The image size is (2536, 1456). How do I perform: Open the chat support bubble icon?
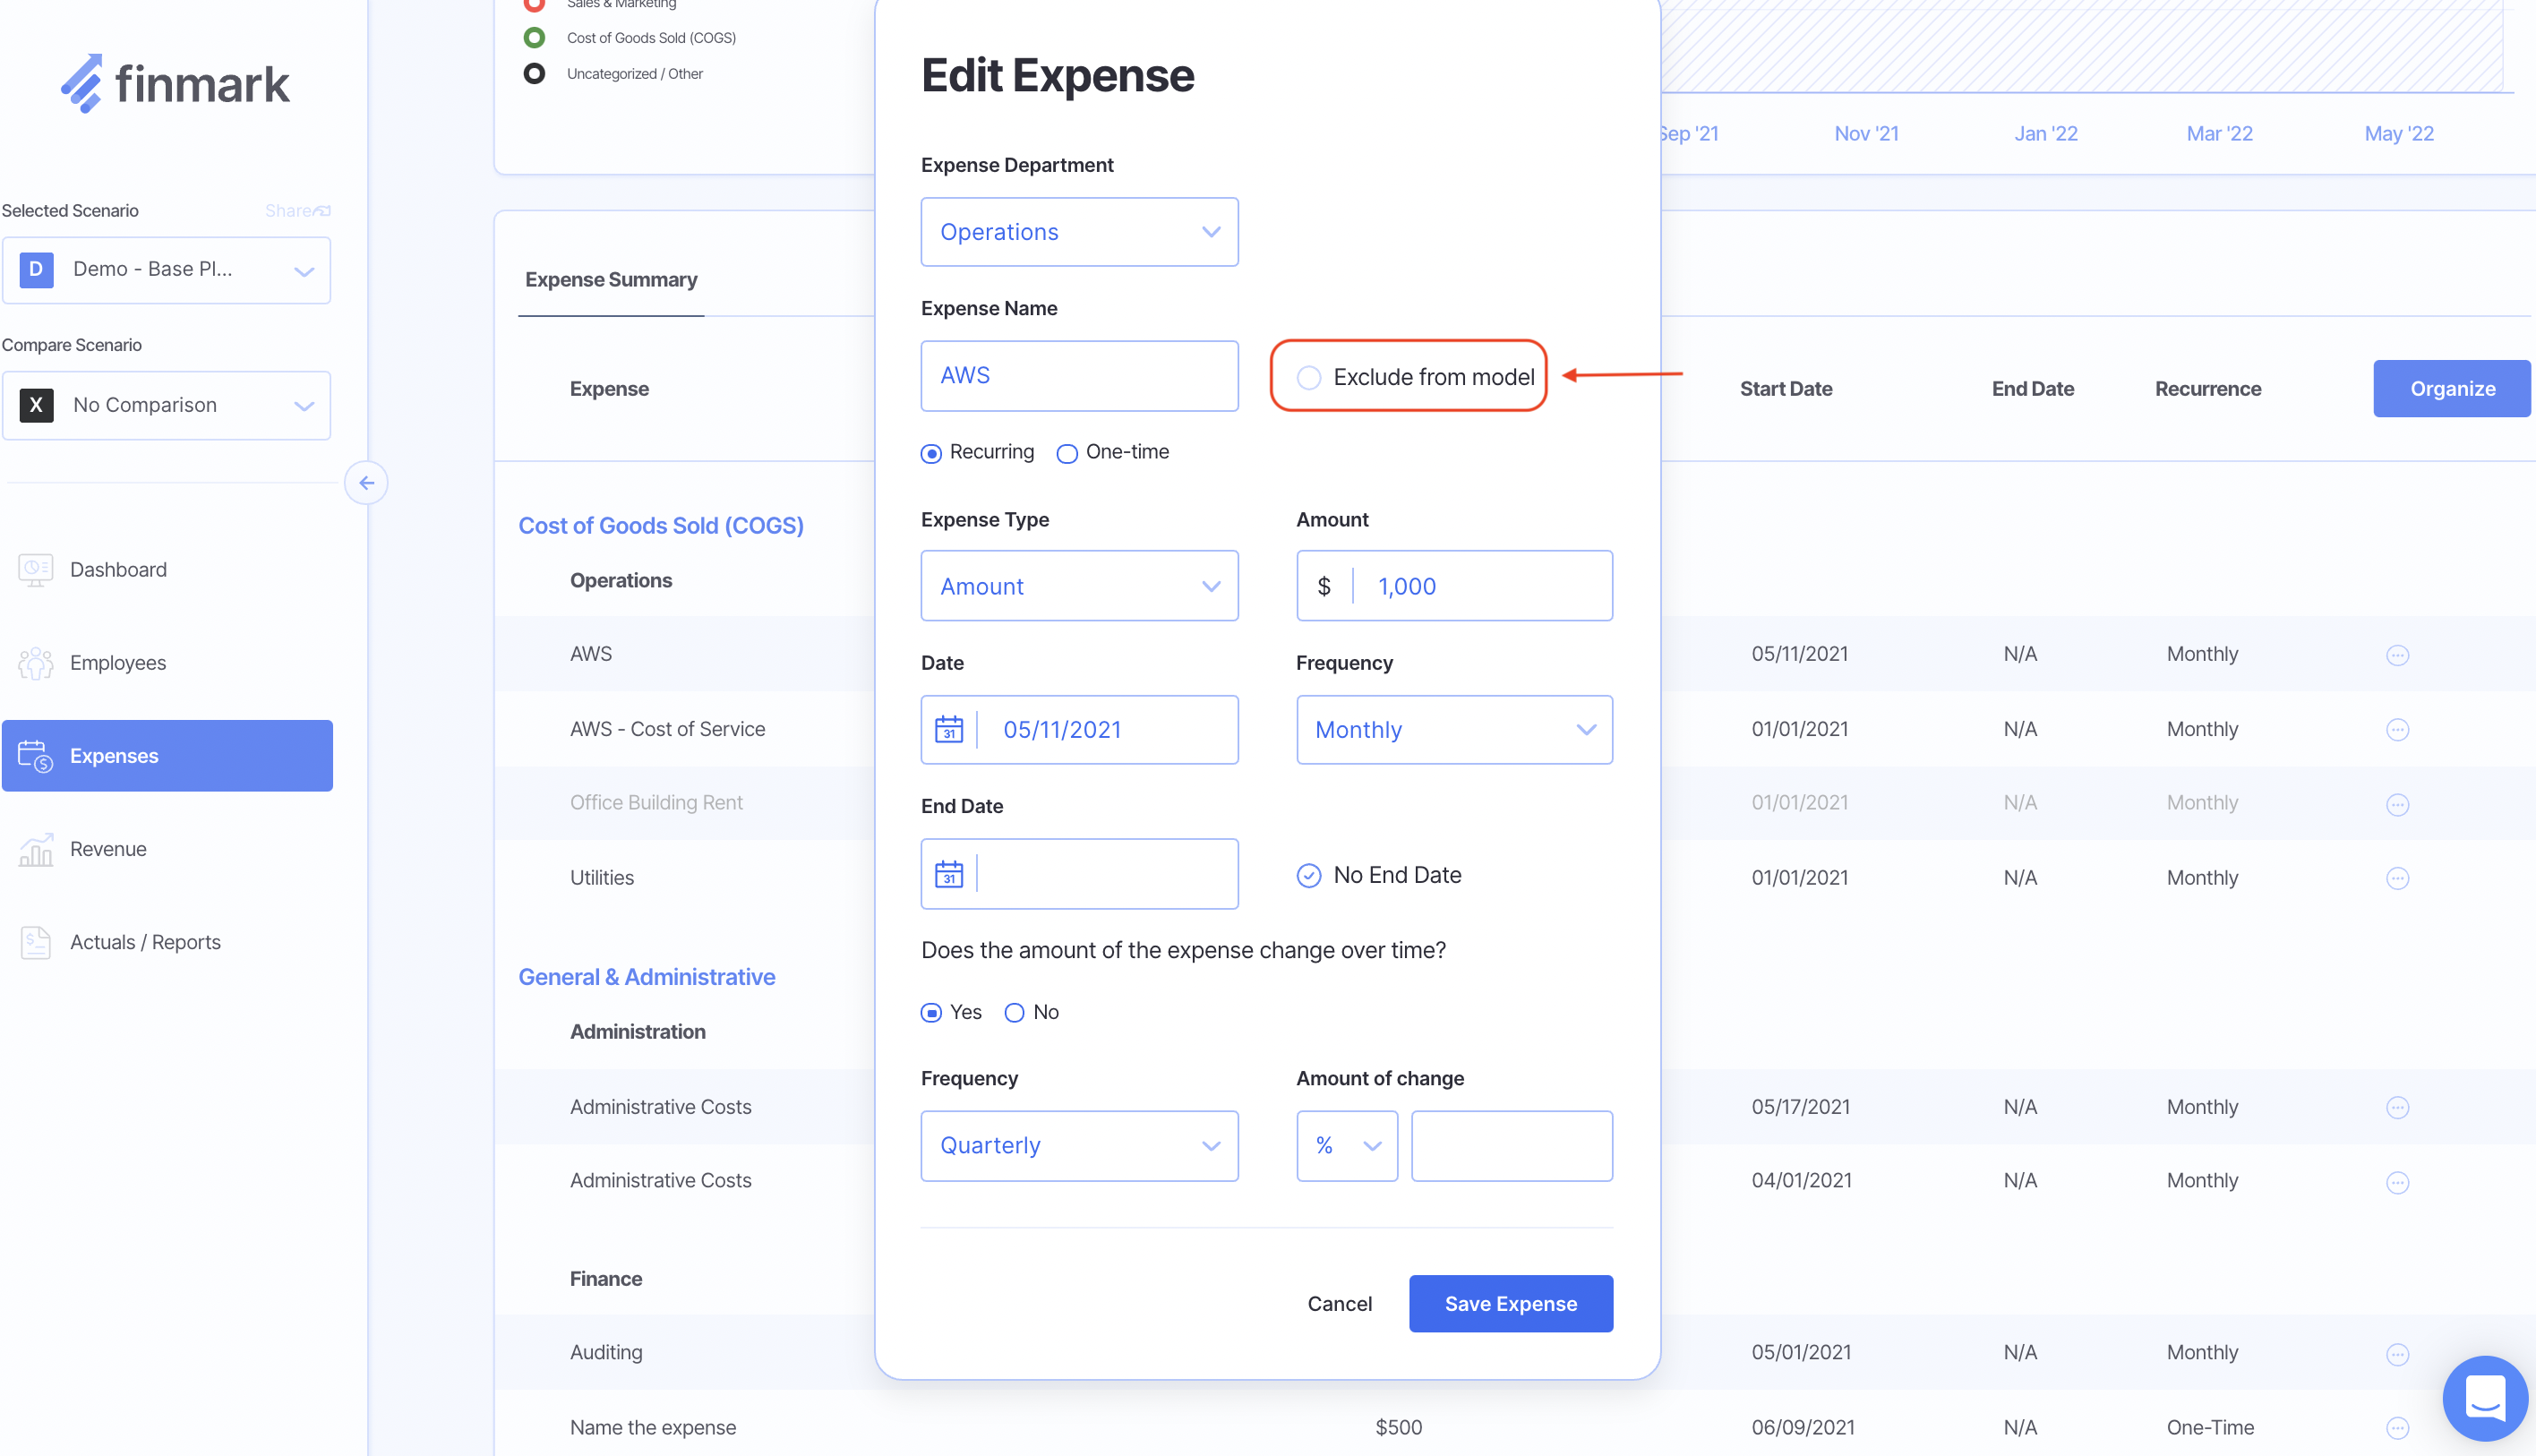(x=2485, y=1396)
